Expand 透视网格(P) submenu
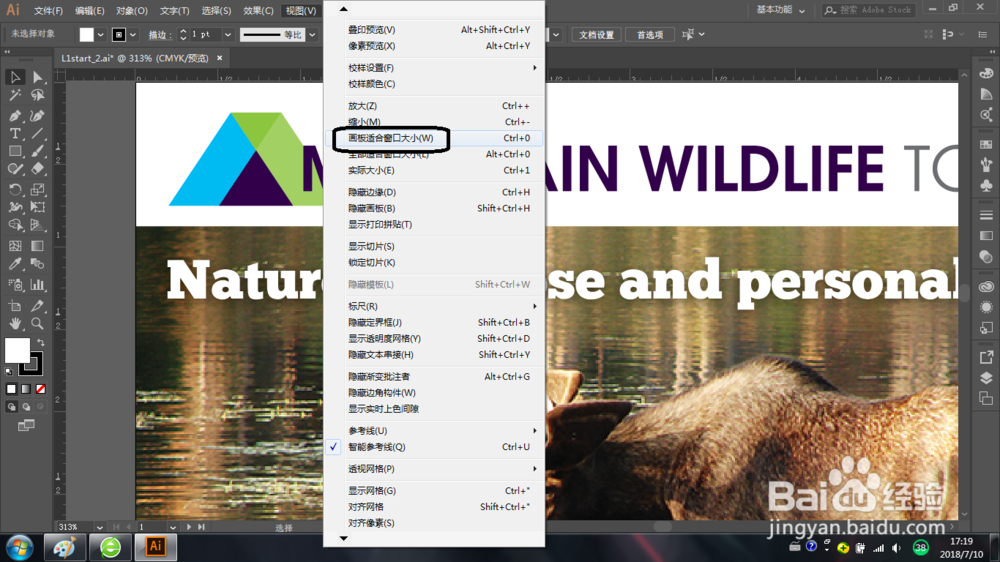The image size is (1000, 562). (x=434, y=469)
